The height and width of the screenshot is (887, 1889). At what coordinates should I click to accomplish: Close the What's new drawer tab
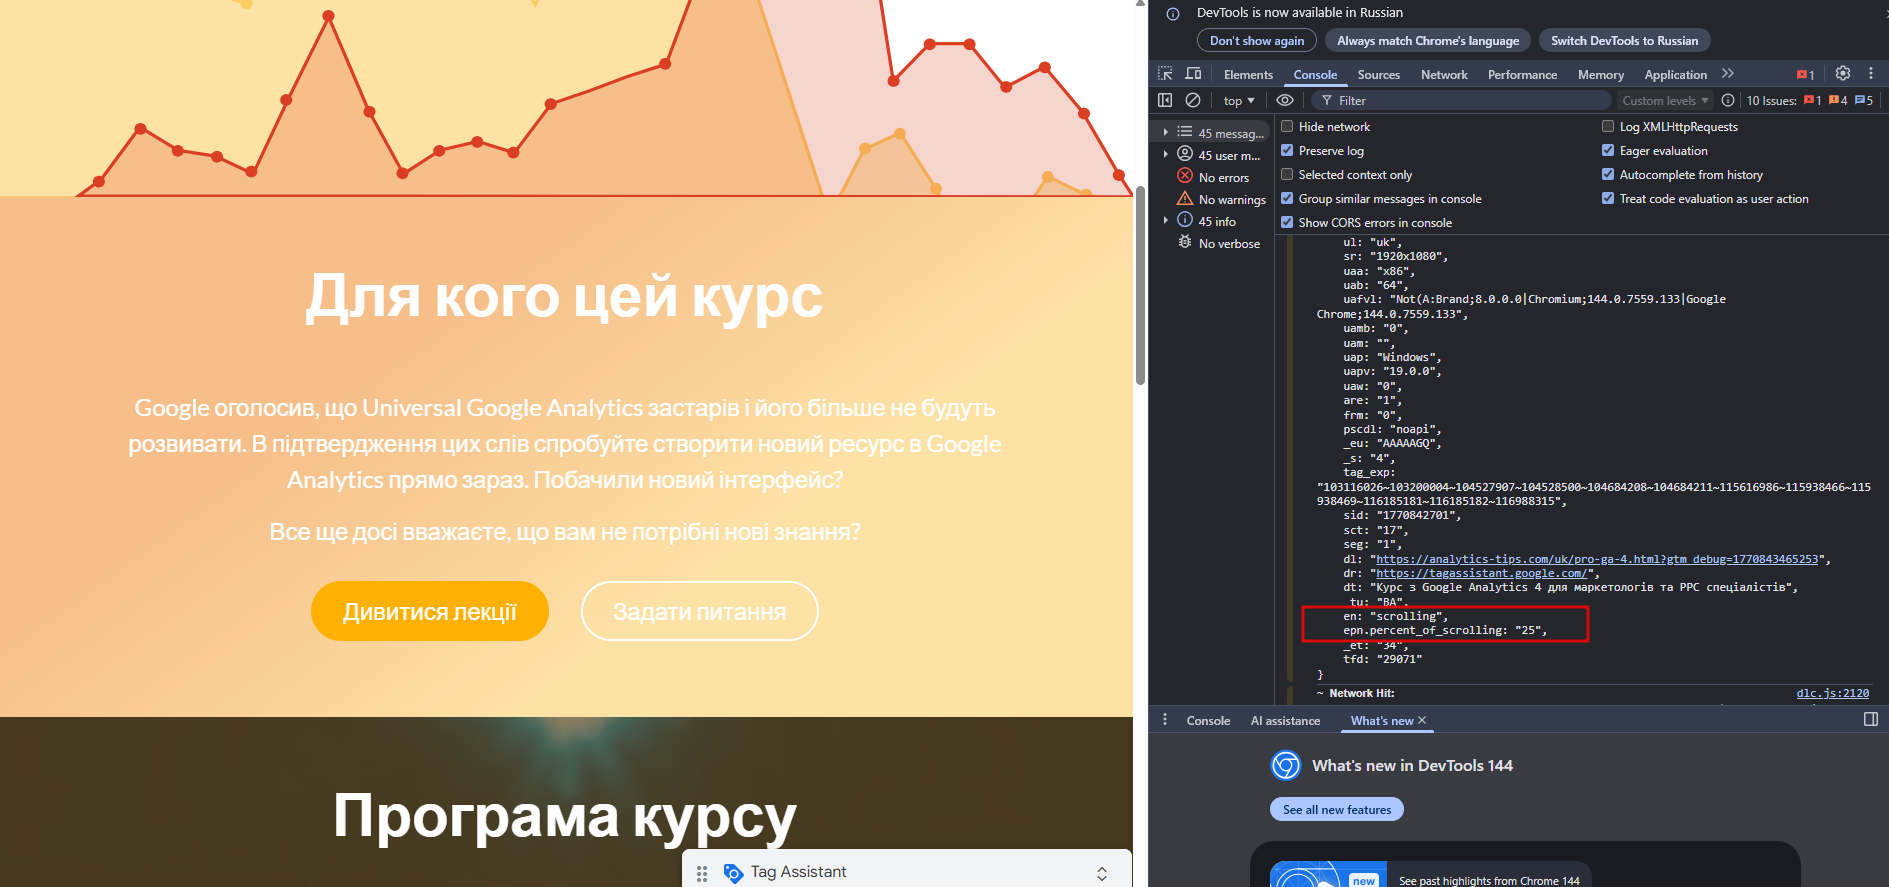coord(1422,720)
